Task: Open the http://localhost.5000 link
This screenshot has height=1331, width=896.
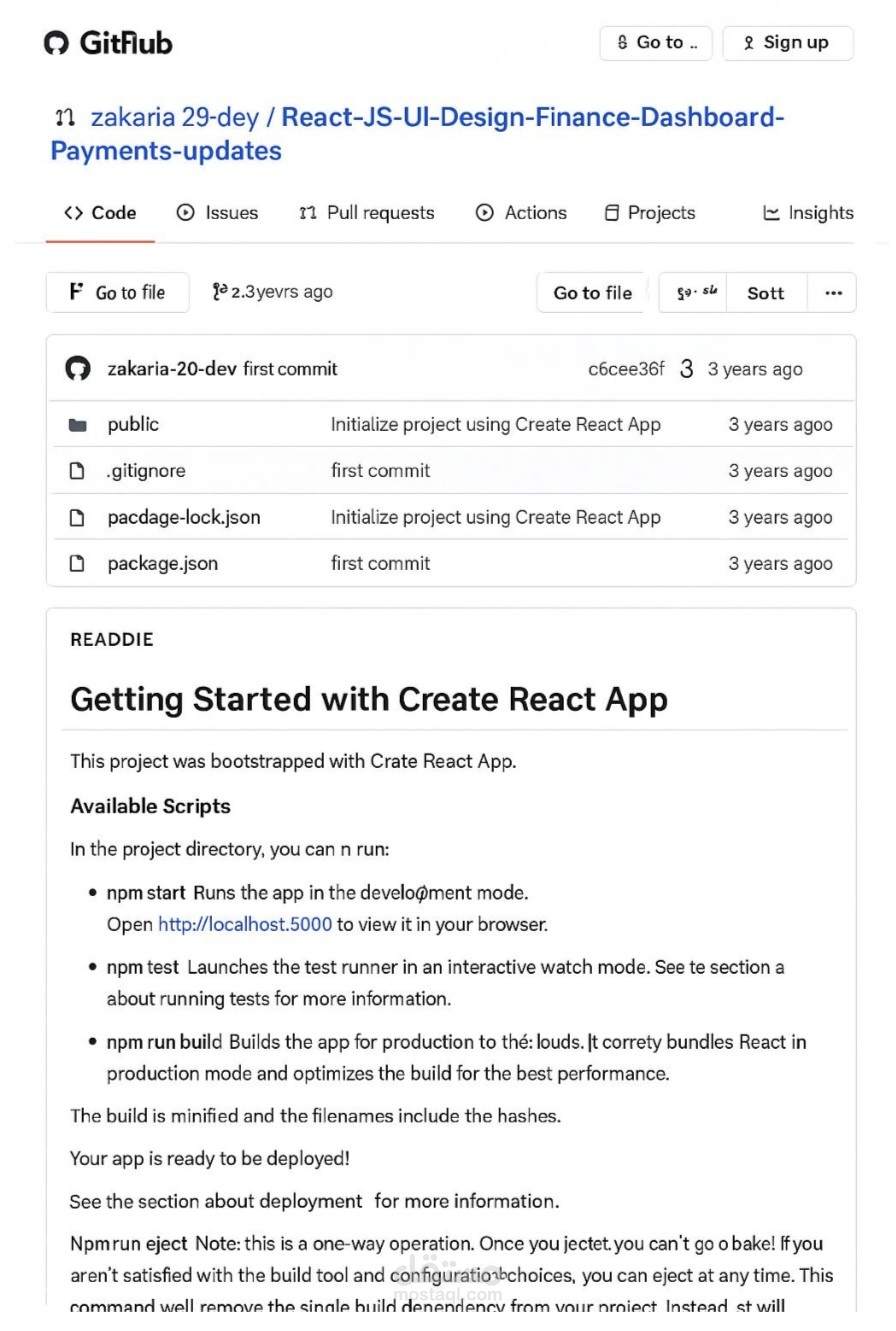Action: pos(245,924)
